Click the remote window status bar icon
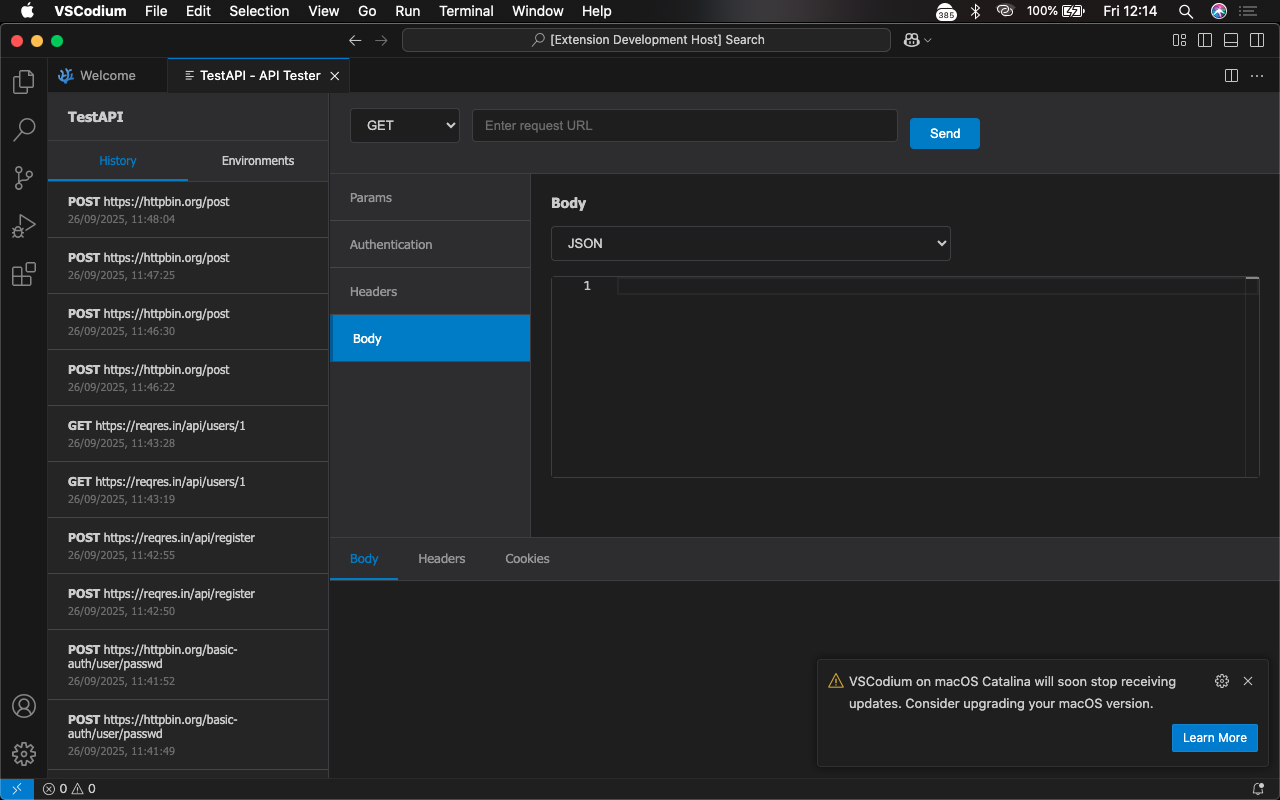The width and height of the screenshot is (1280, 800). click(17, 789)
